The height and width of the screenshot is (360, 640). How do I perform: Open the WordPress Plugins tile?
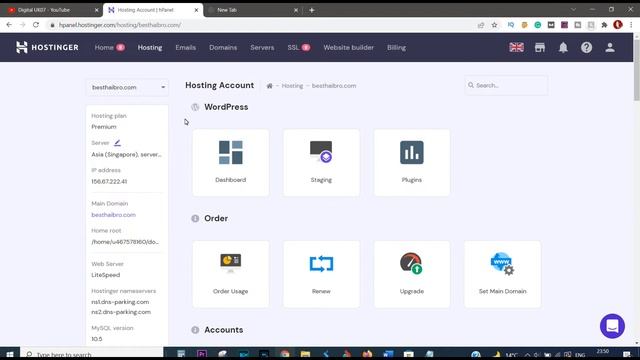411,162
